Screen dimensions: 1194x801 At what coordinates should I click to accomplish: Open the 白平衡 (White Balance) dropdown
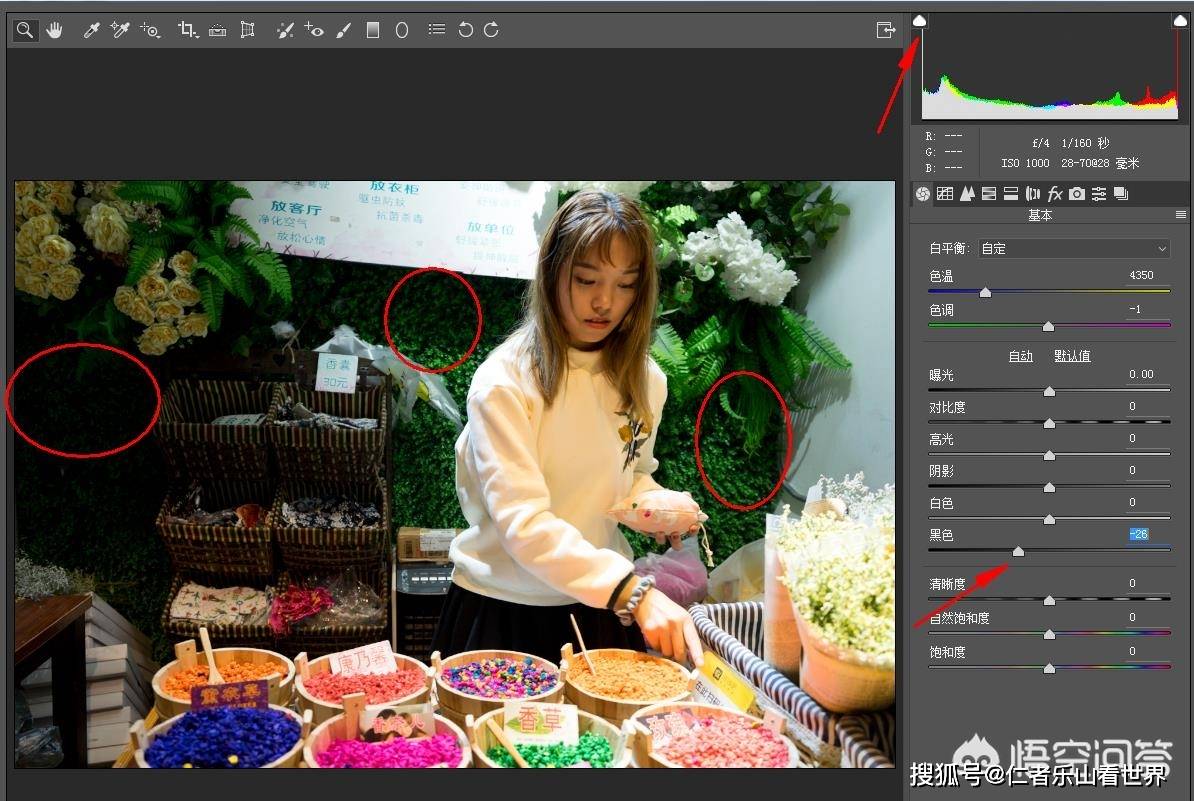coord(1074,248)
